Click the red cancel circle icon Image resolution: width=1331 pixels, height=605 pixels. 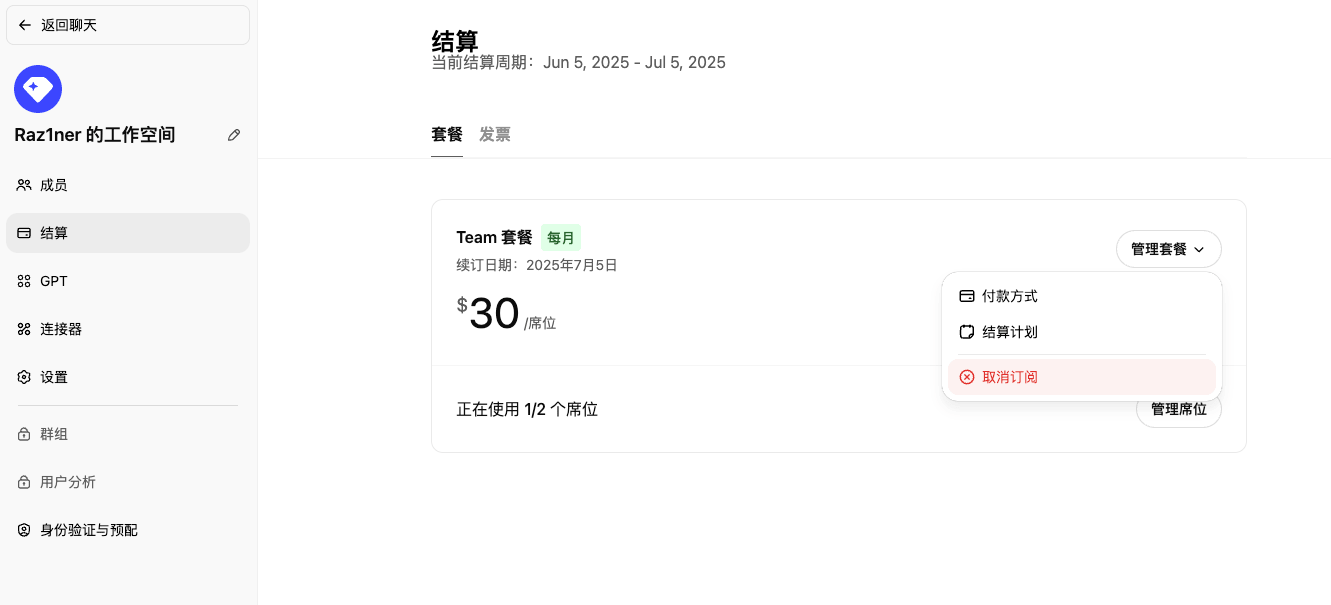tap(966, 377)
